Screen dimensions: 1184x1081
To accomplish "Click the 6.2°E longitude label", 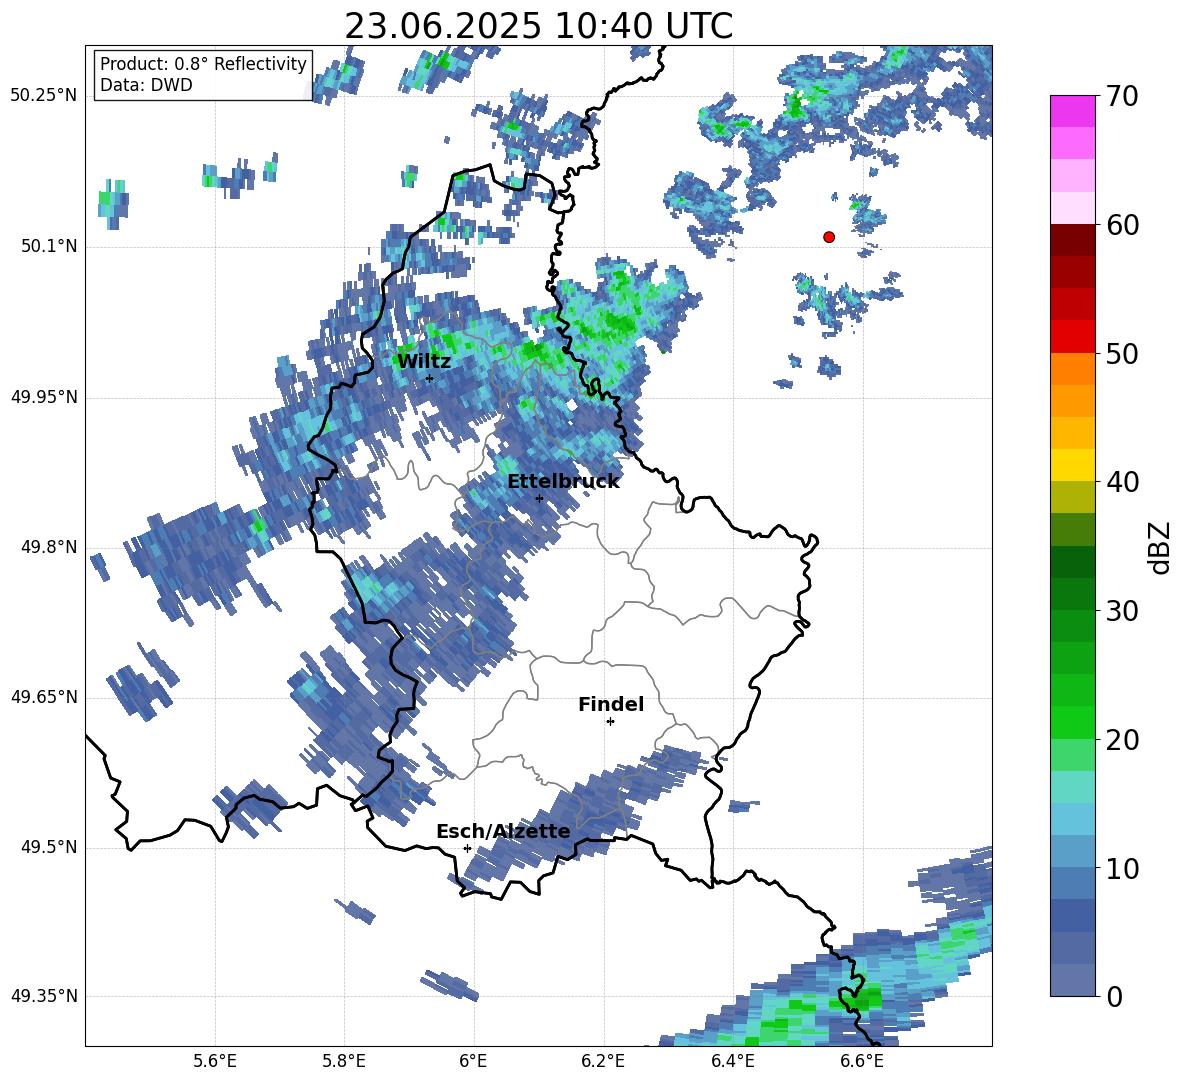I will tap(603, 1061).
